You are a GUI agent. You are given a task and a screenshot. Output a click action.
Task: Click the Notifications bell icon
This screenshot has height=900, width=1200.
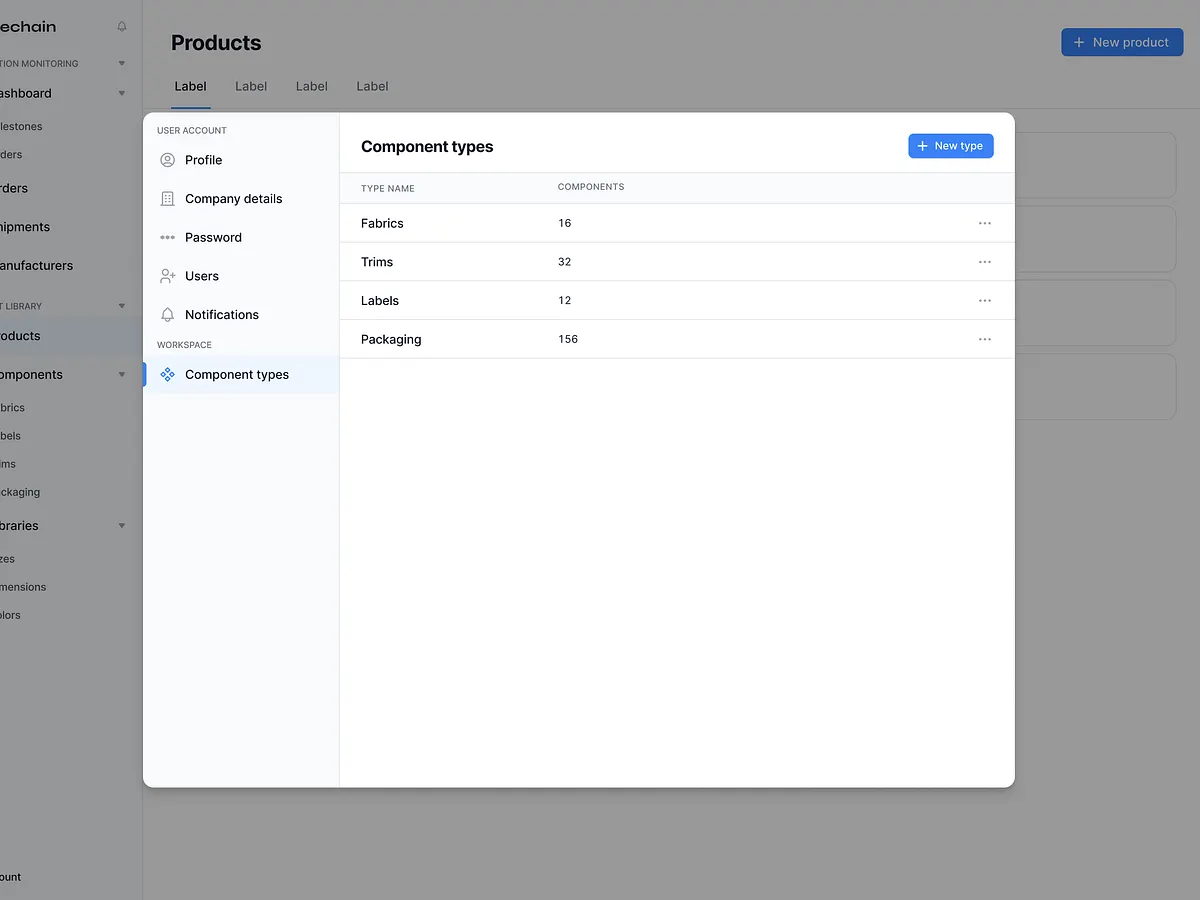pos(166,314)
